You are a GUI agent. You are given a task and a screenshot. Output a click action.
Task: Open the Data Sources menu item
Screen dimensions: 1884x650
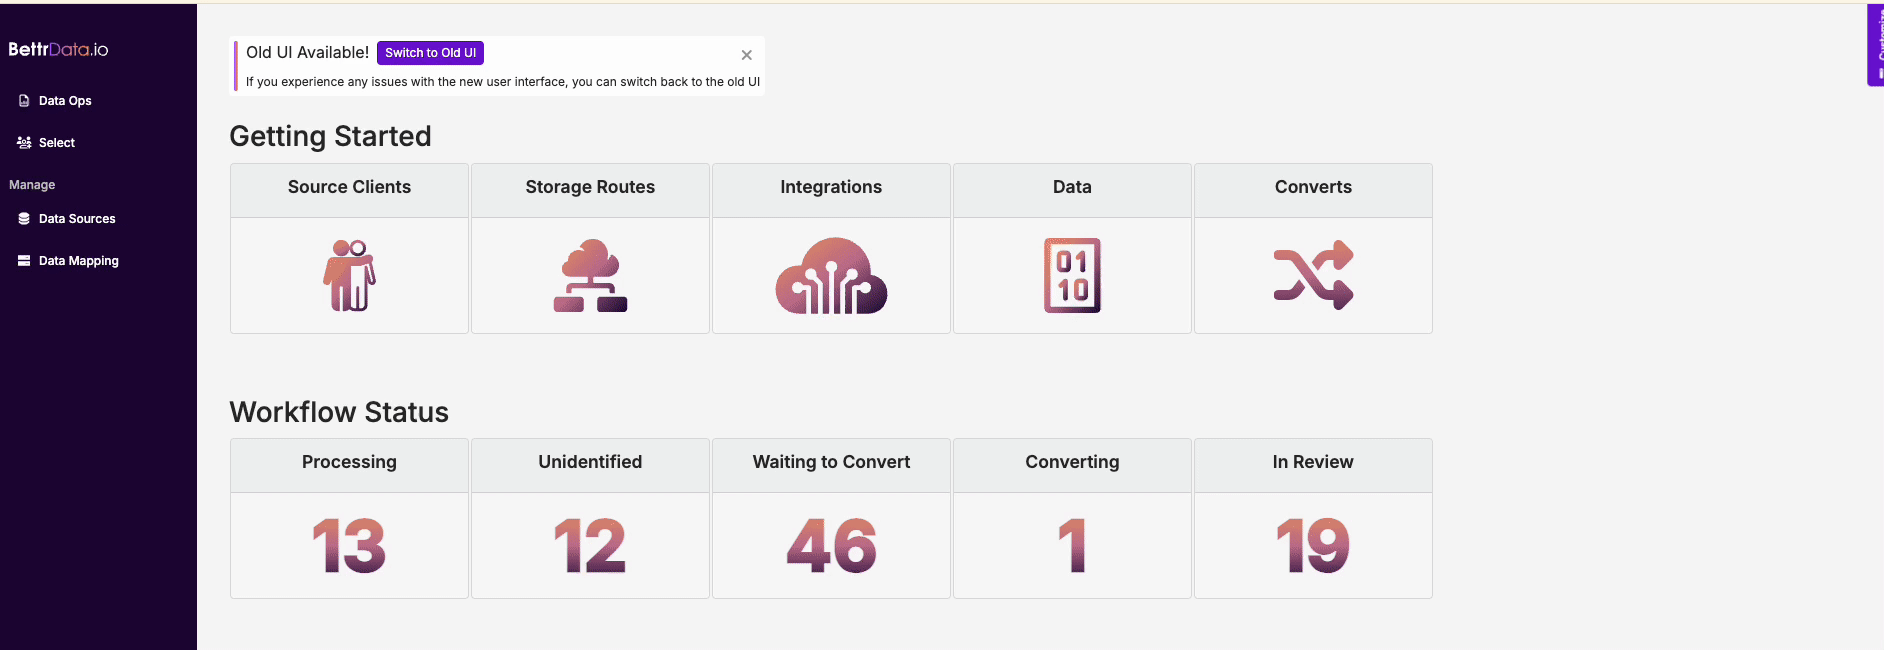point(77,219)
